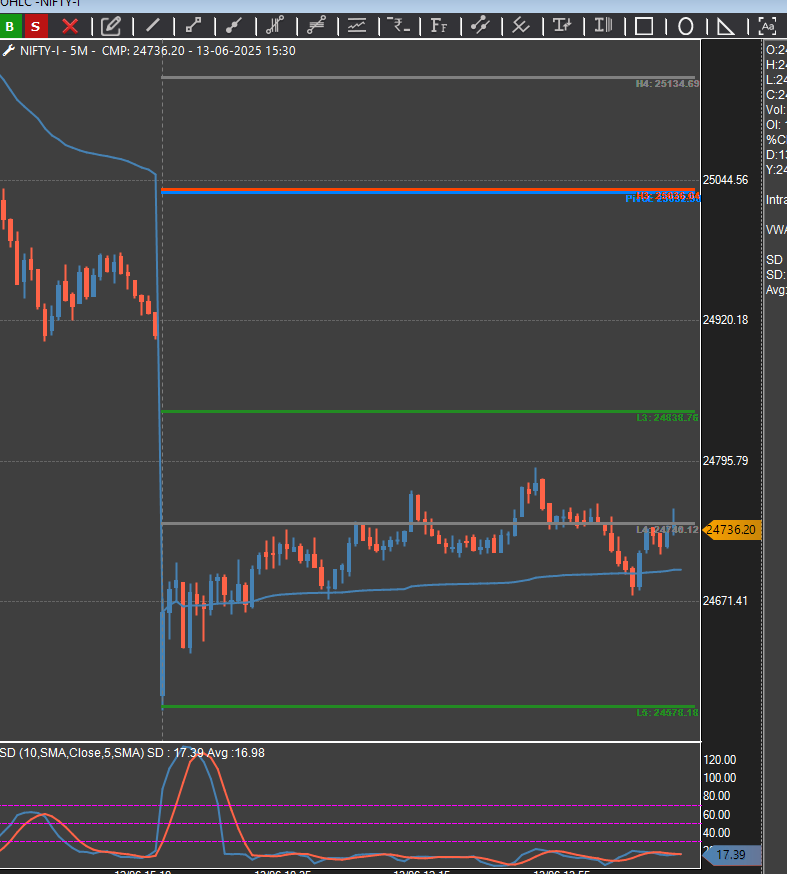Click the Aa text frame icon
Image resolution: width=787 pixels, height=874 pixels.
point(767,26)
